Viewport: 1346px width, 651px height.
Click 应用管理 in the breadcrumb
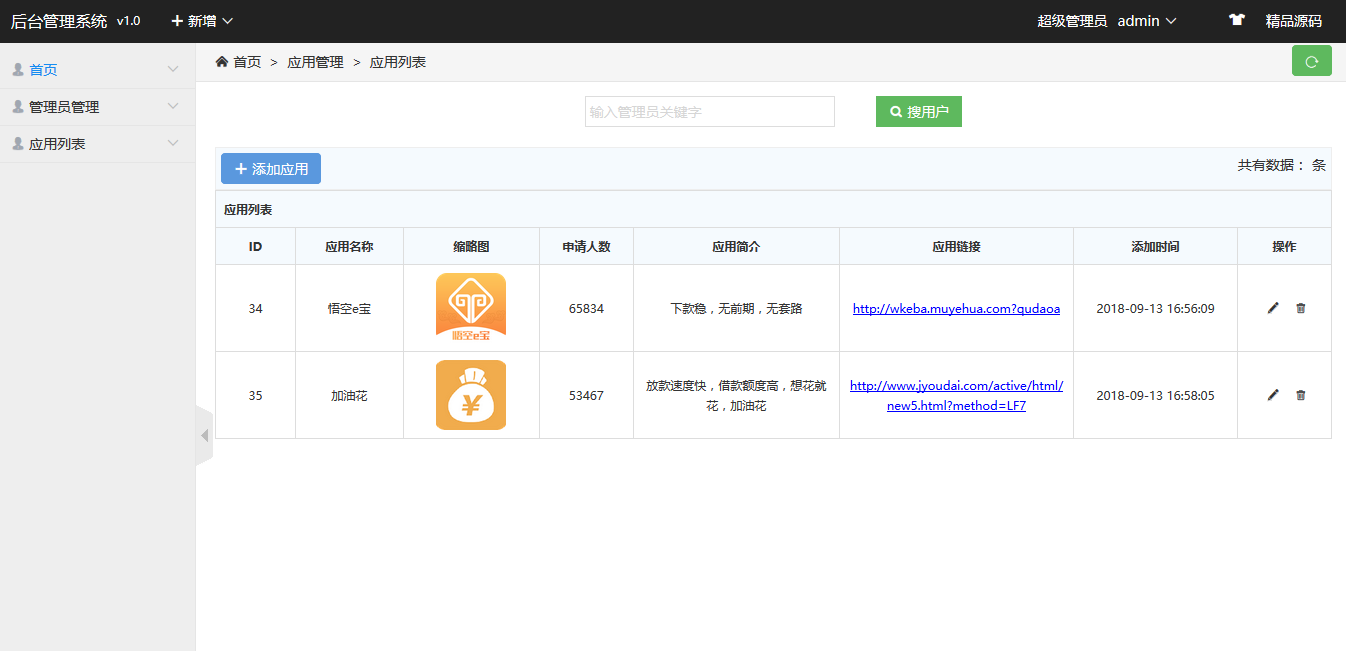click(x=315, y=62)
